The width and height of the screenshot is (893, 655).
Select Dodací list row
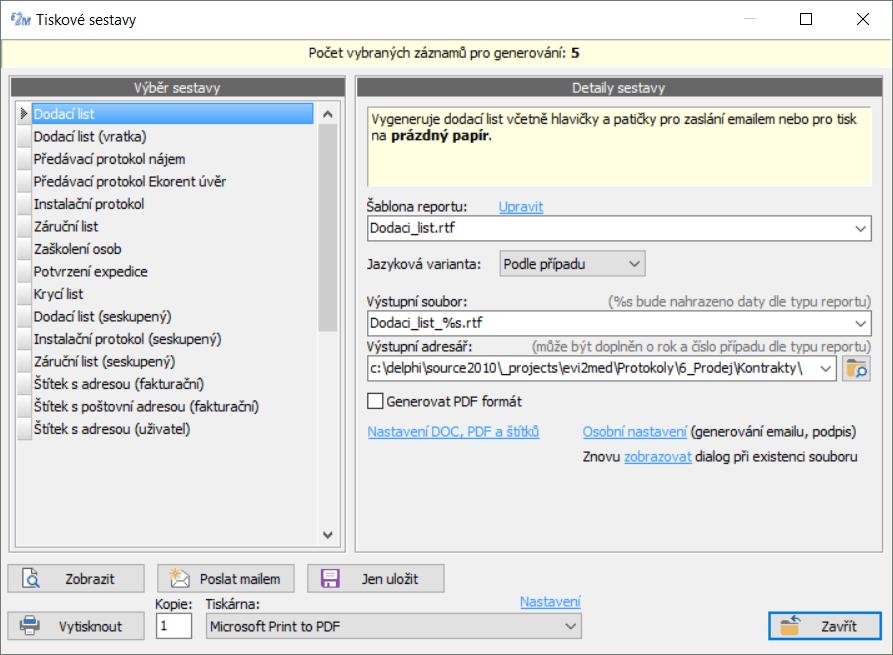(173, 114)
